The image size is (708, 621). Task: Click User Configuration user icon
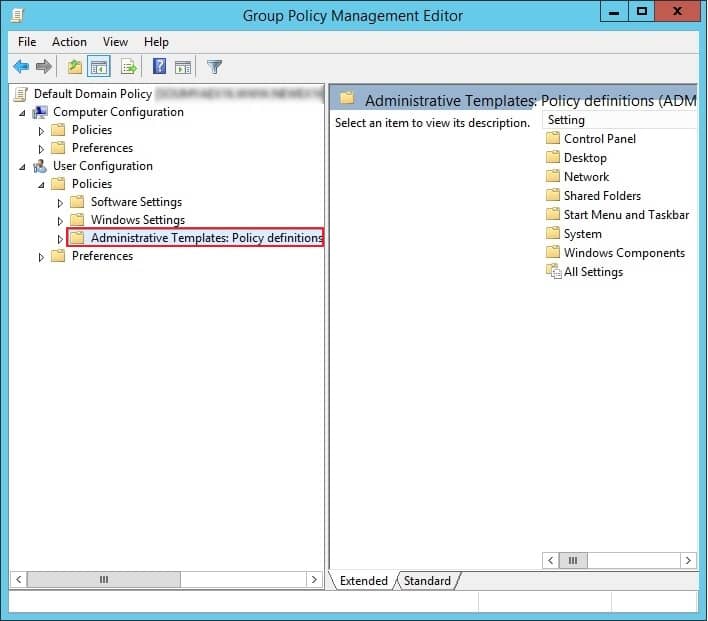40,166
